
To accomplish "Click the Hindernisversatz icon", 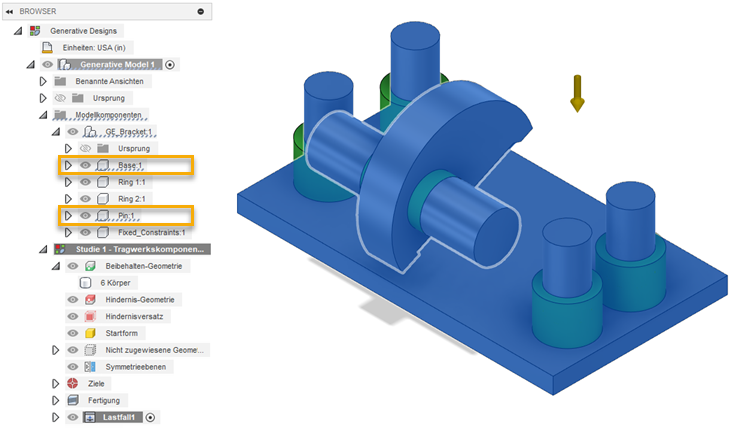I will pos(90,316).
